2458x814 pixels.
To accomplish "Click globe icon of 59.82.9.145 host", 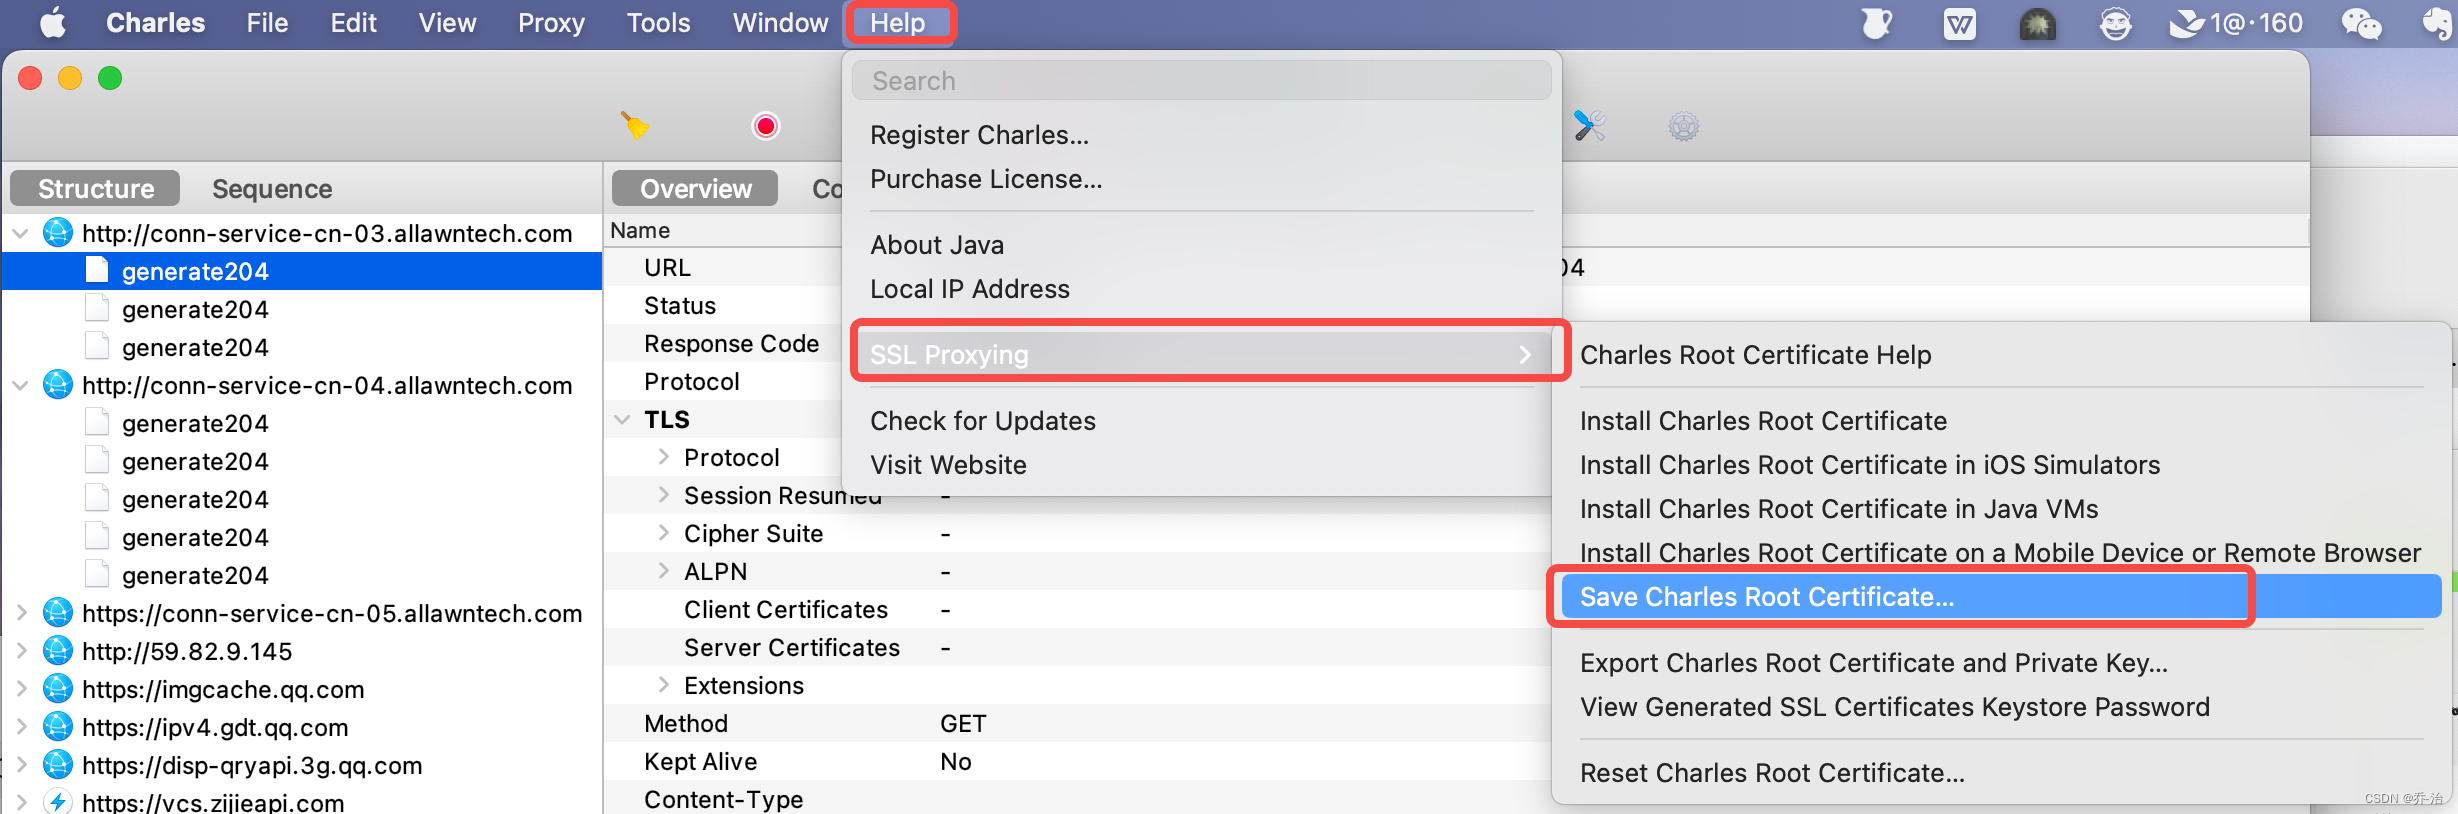I will point(58,651).
